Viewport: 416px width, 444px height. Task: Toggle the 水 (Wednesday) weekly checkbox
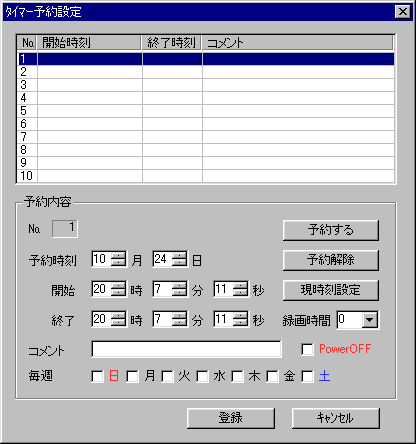[202, 377]
